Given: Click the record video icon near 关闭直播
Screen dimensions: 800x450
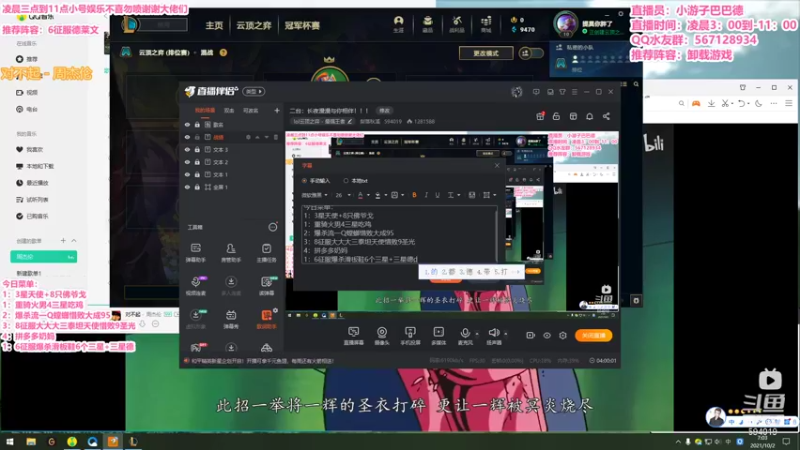Looking at the screenshot, I should coord(530,335).
